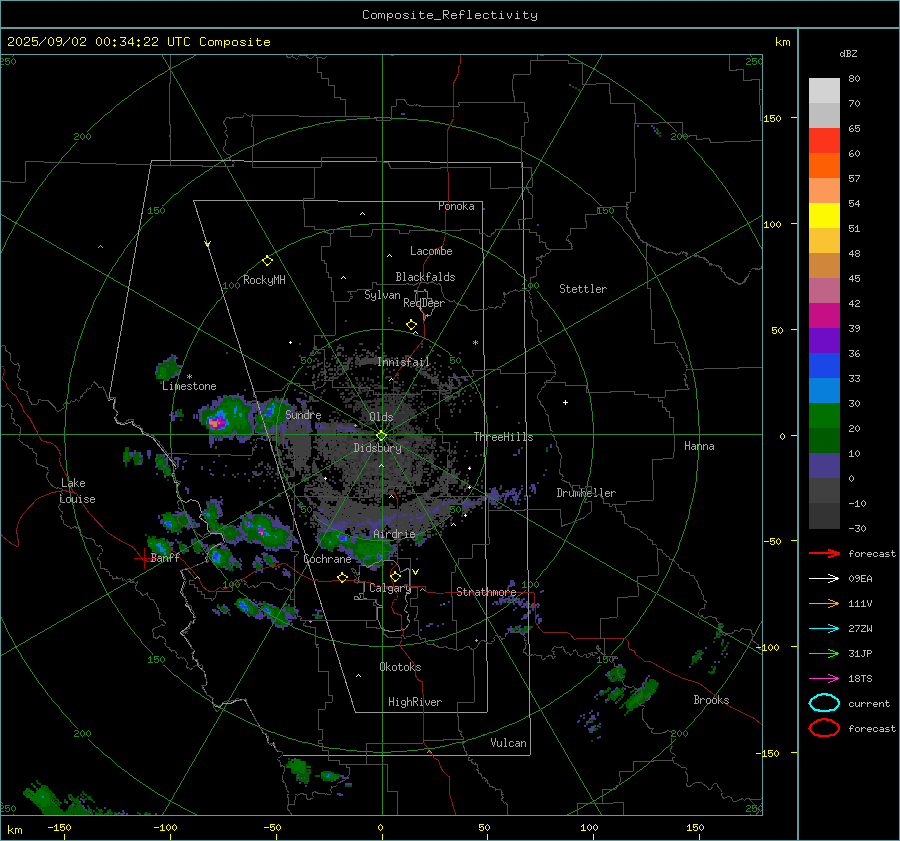Click the red forecast ellipse icon
Screen dimensions: 900x841
click(824, 728)
